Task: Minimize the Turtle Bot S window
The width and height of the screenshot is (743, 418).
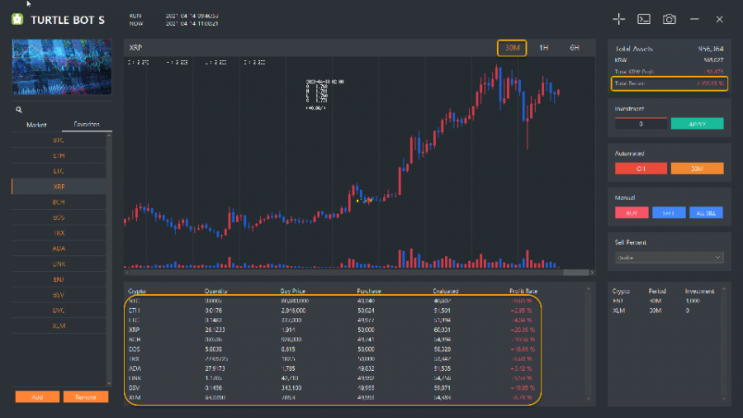Action: (x=694, y=19)
